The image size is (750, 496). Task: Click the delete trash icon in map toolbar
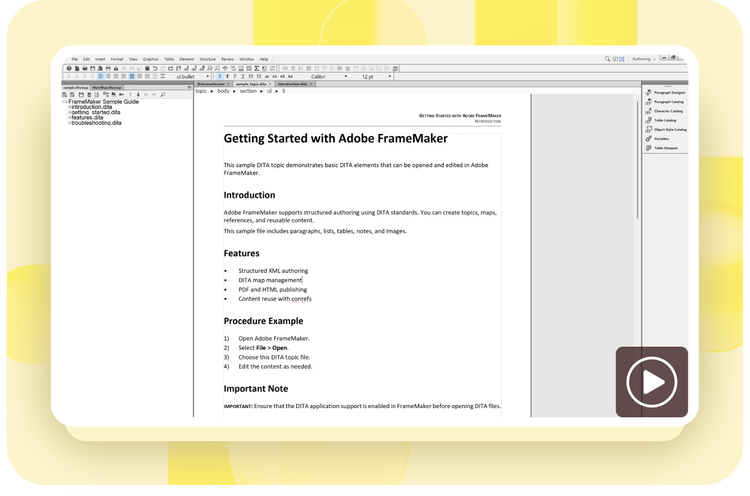(89, 95)
